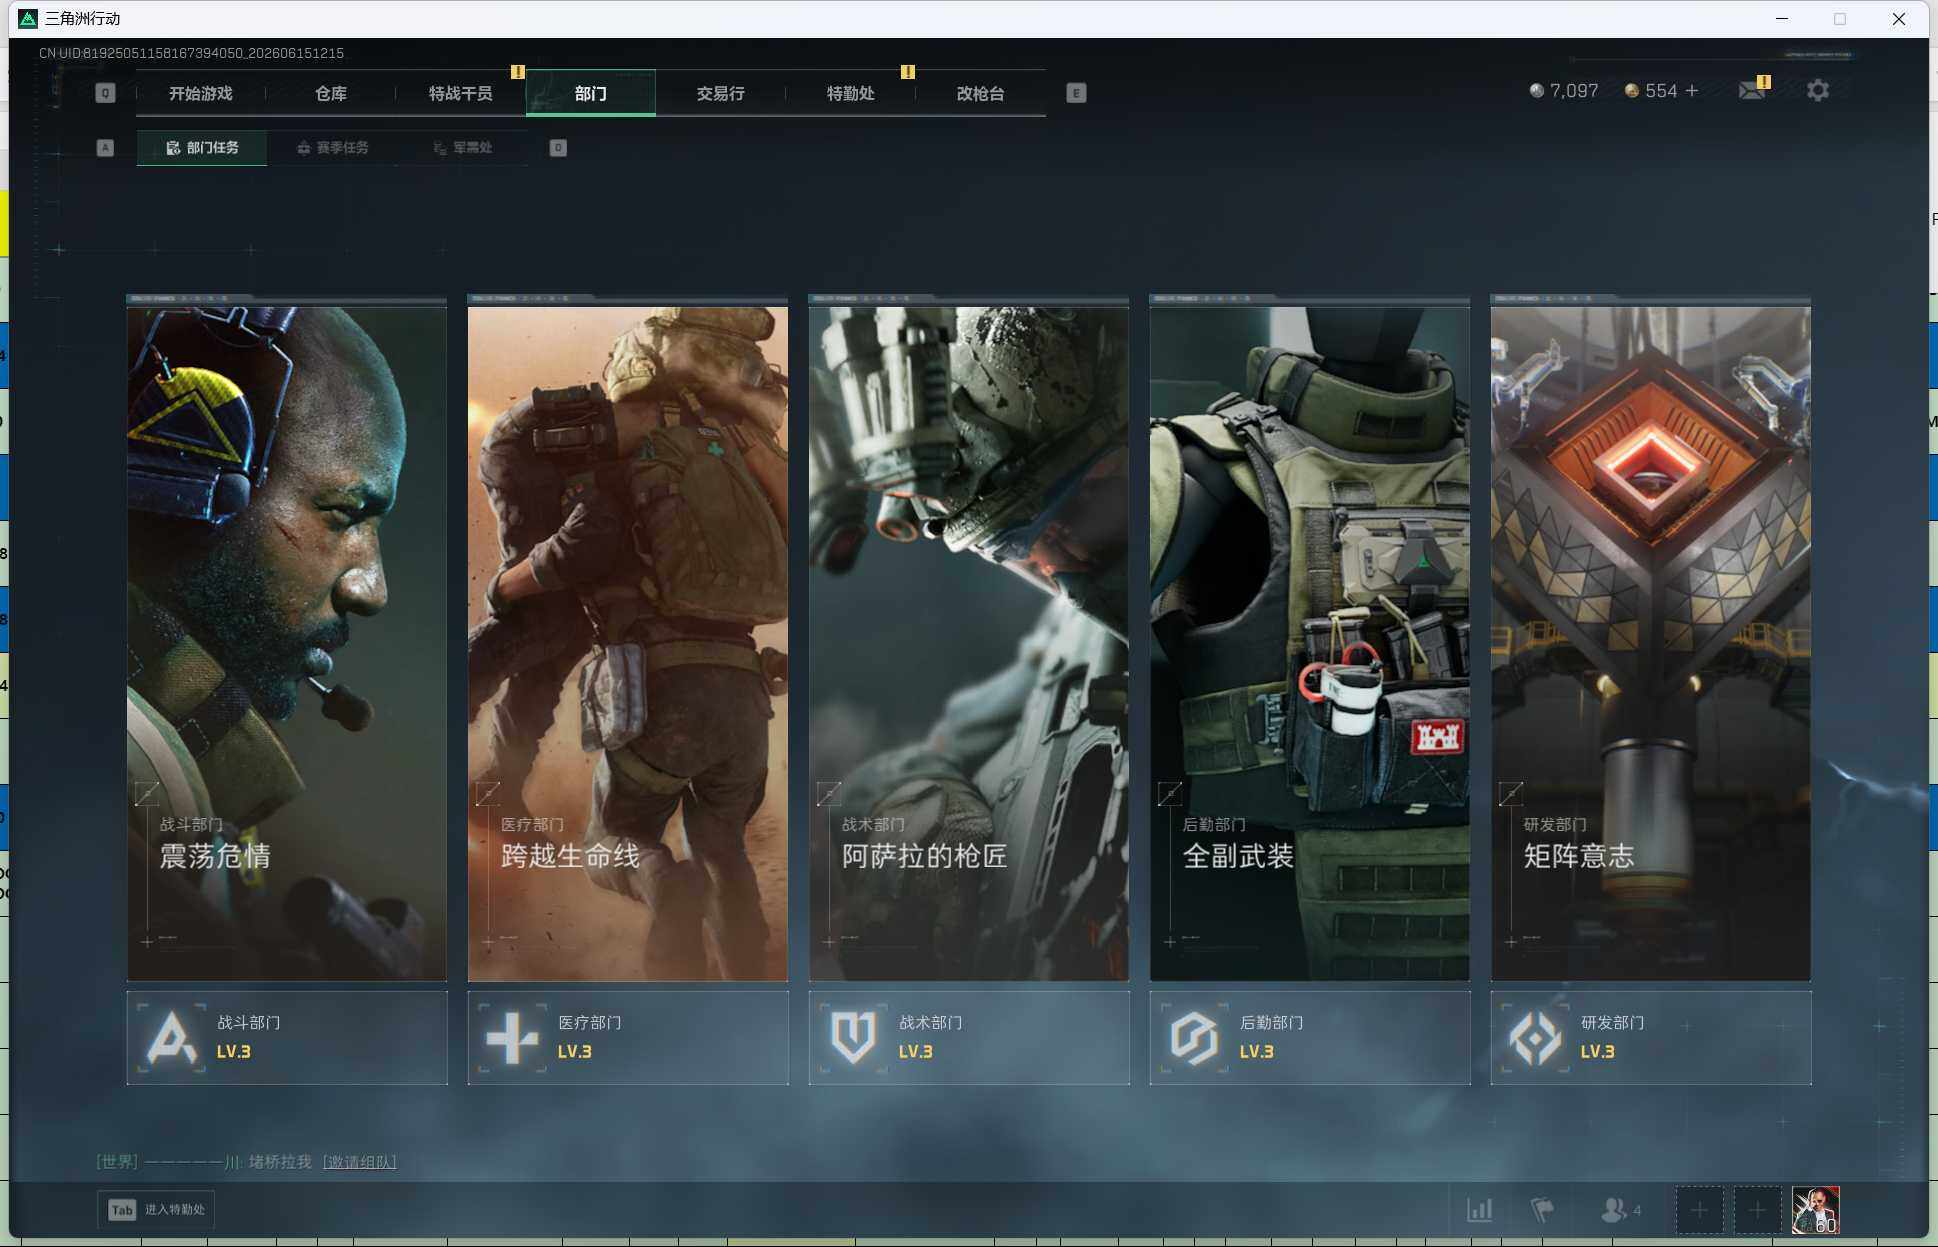Viewport: 1938px width, 1247px height.
Task: Click the A key hint icon
Action: click(105, 148)
